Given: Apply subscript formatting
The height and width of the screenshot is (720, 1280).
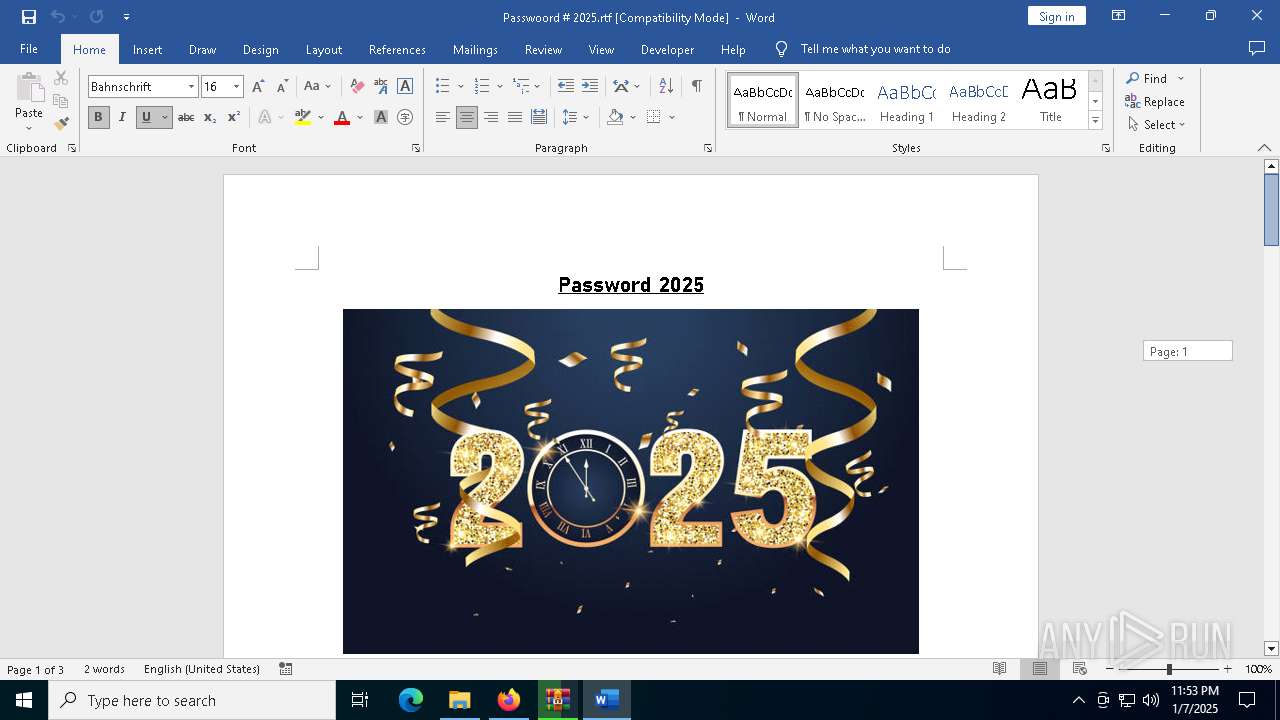Looking at the screenshot, I should point(210,117).
